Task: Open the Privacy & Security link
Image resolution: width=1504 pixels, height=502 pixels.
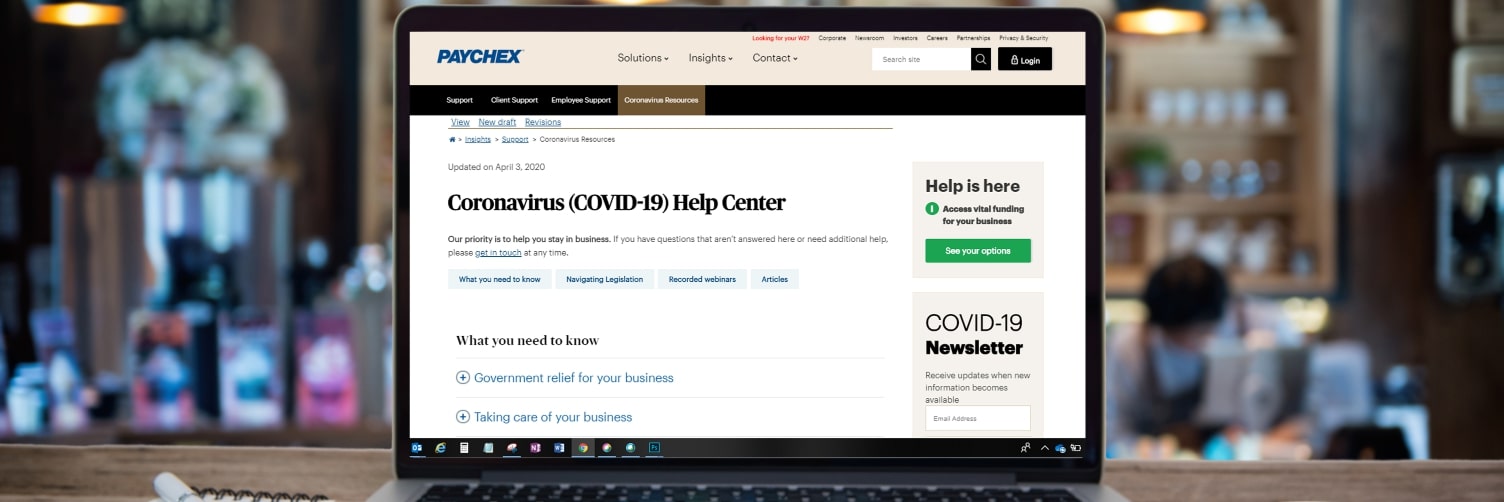Action: [x=1024, y=38]
